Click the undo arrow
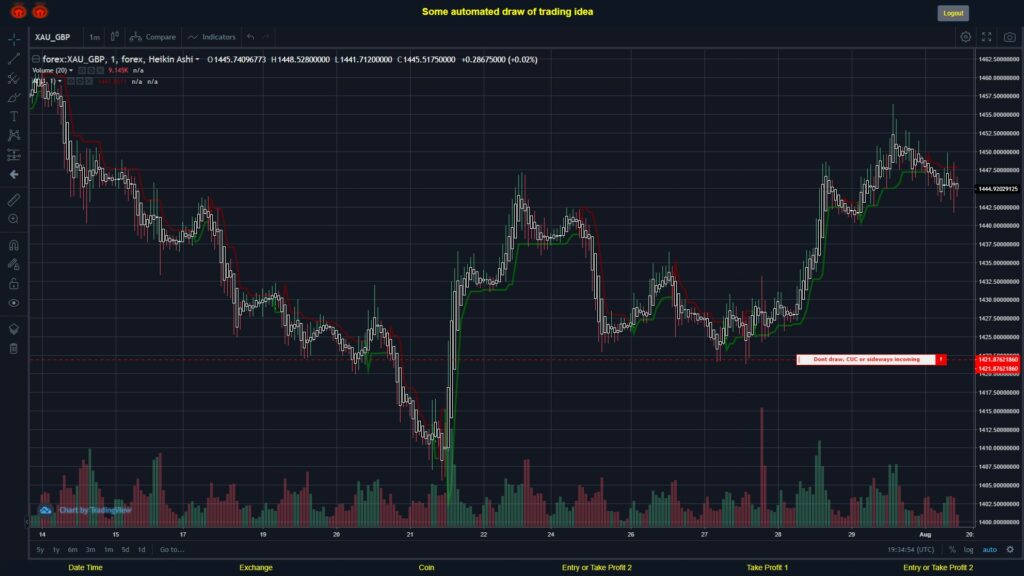Screen dimensions: 1024x576 (250, 37)
